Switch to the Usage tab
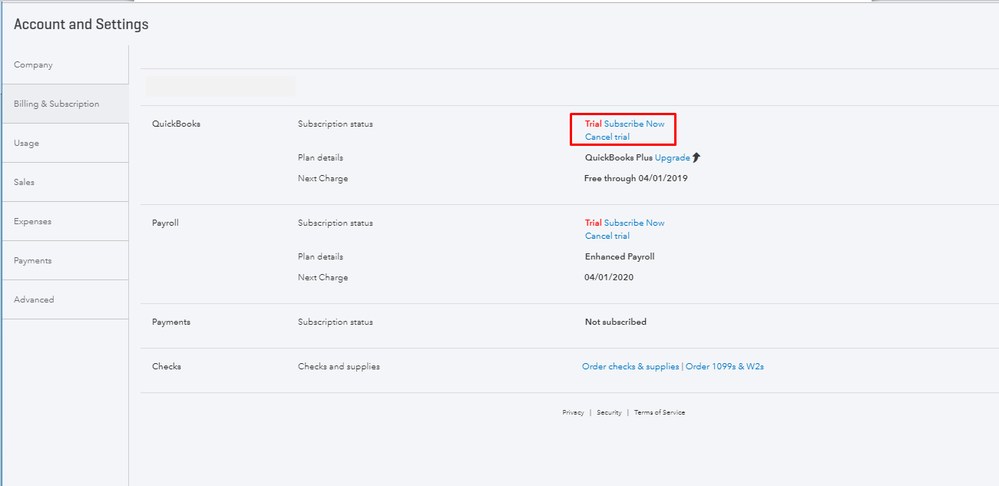 point(27,143)
